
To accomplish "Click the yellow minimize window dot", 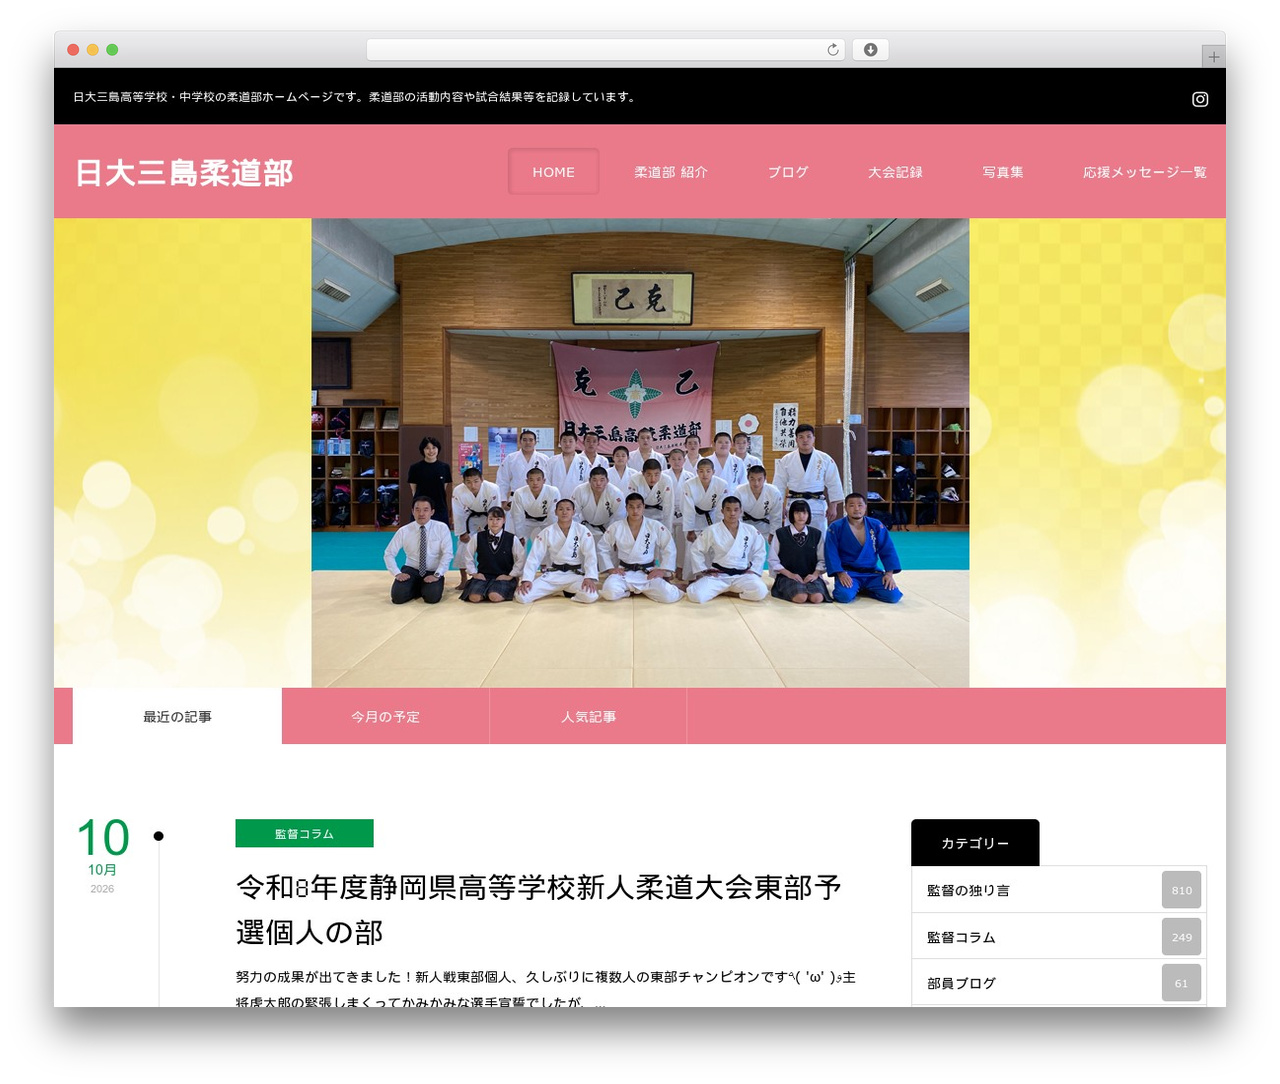I will coord(93,50).
